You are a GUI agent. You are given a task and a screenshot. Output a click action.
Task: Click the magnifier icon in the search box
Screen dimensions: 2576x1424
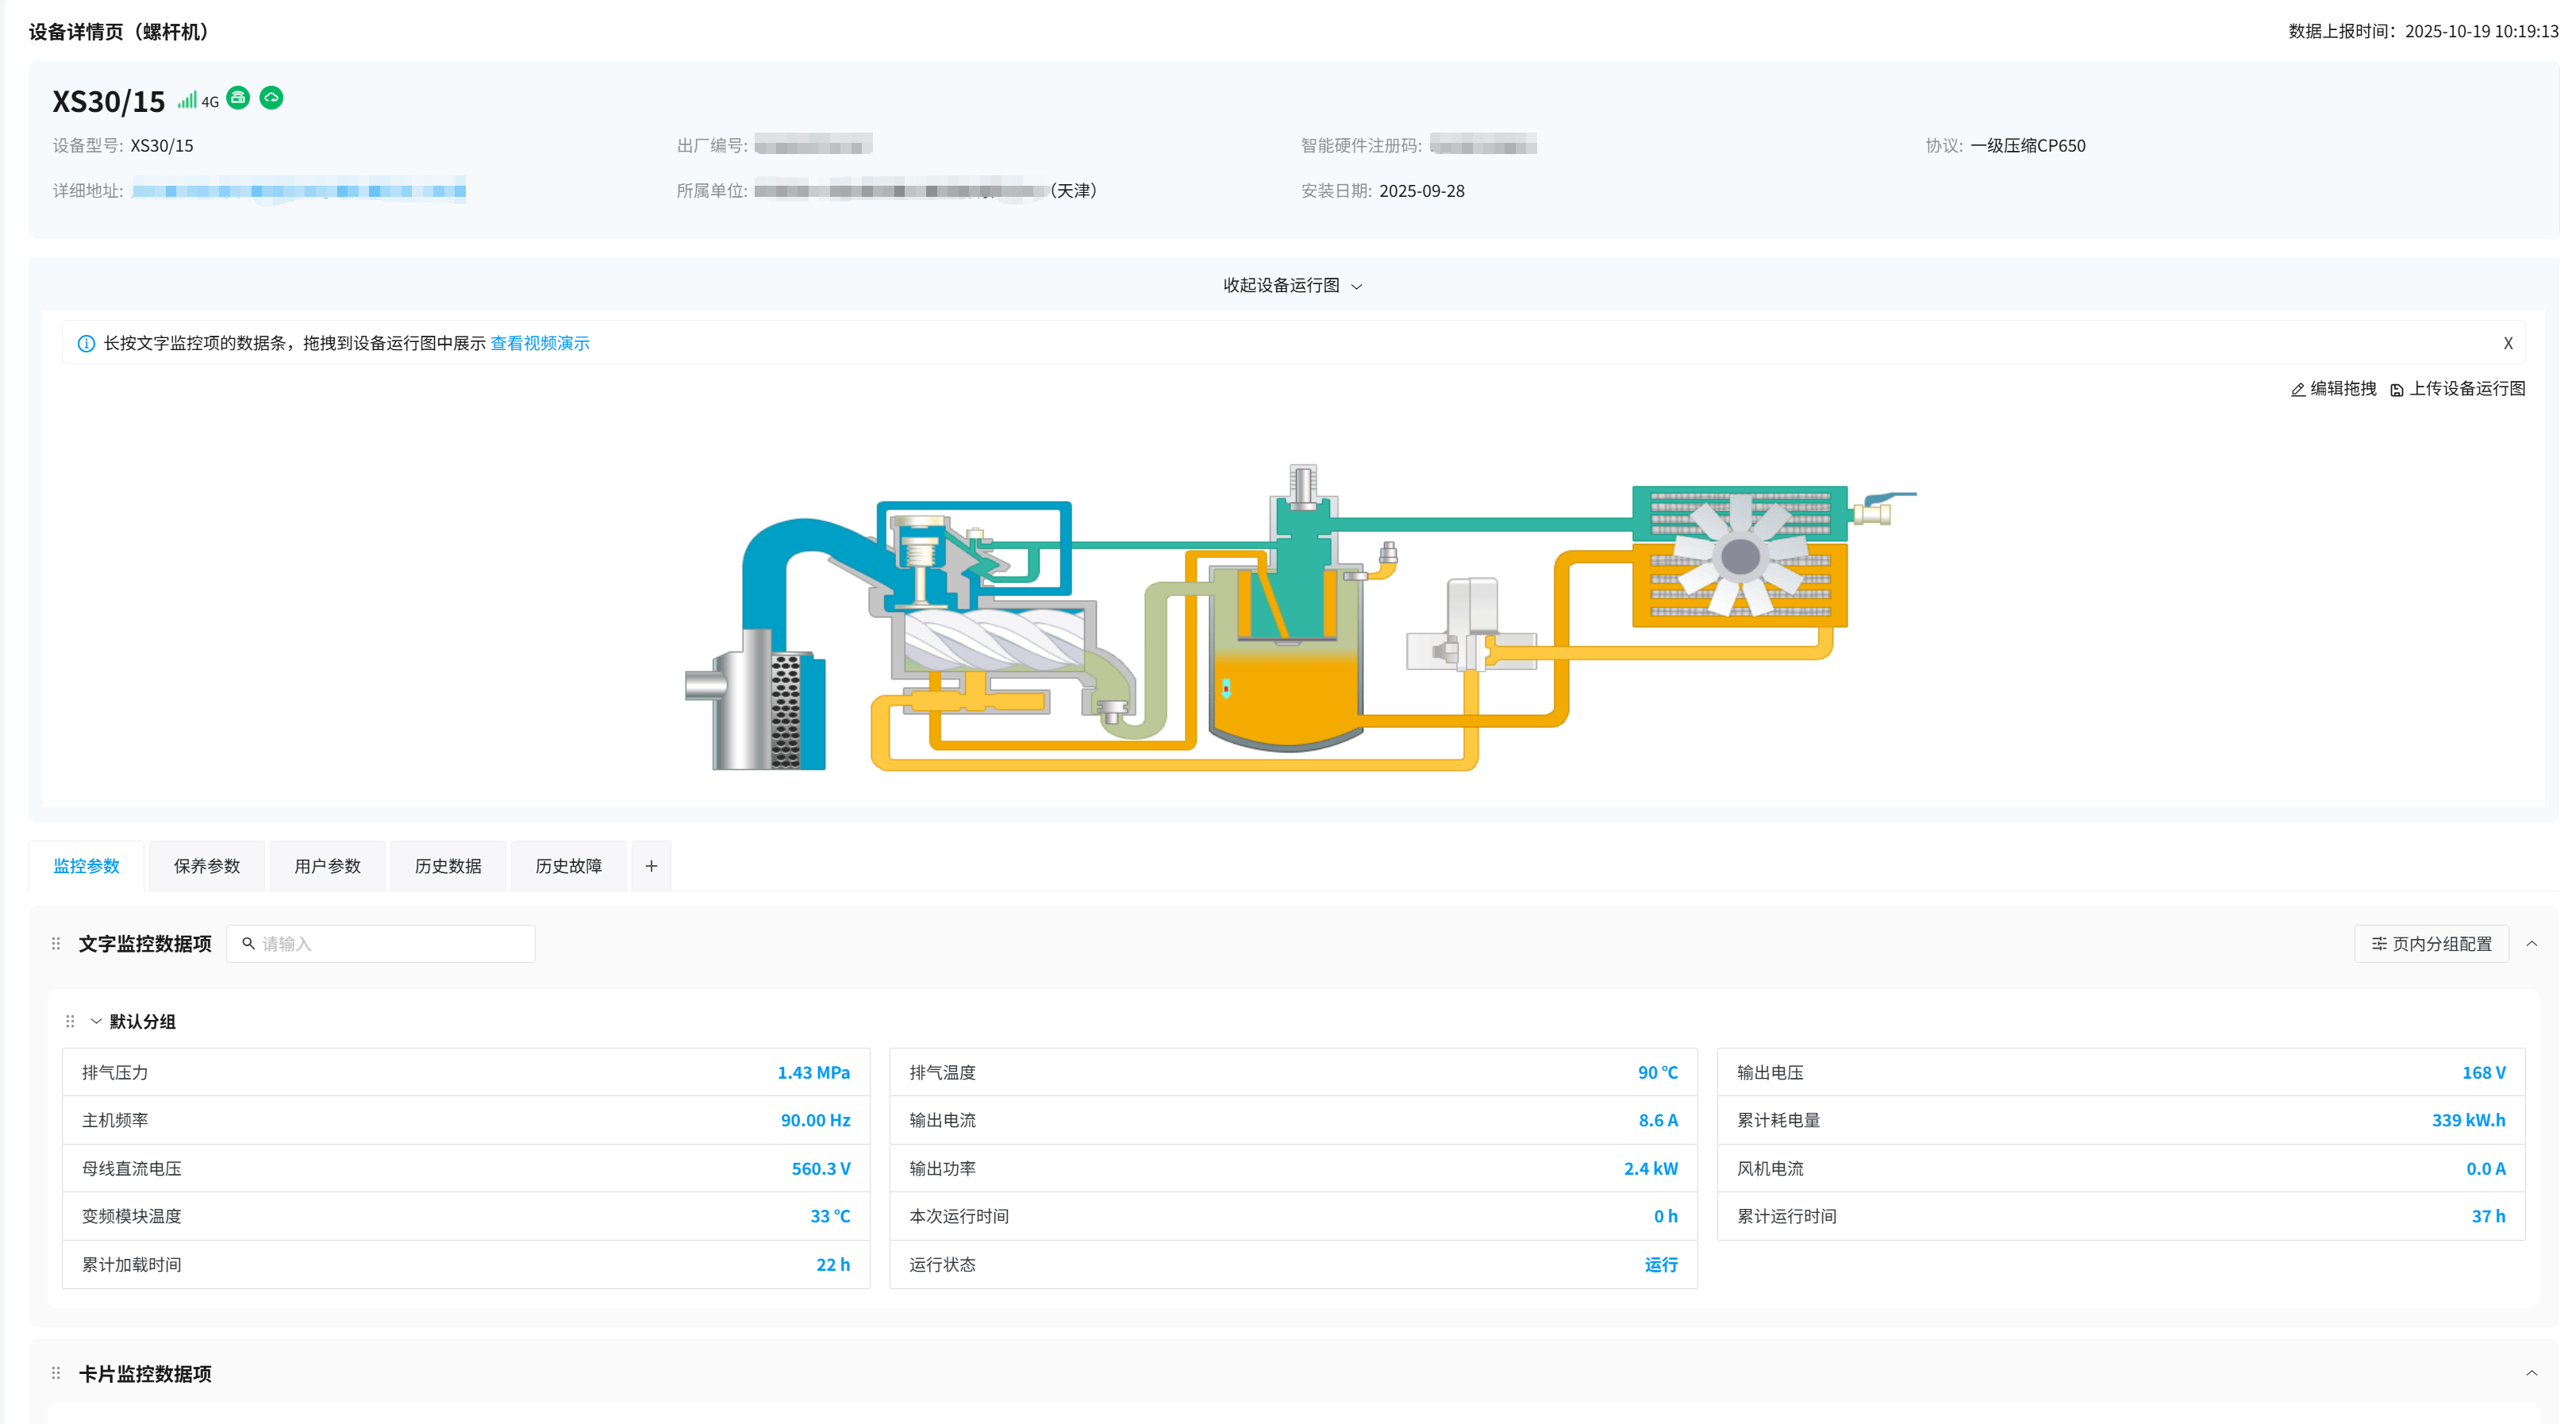pos(248,943)
